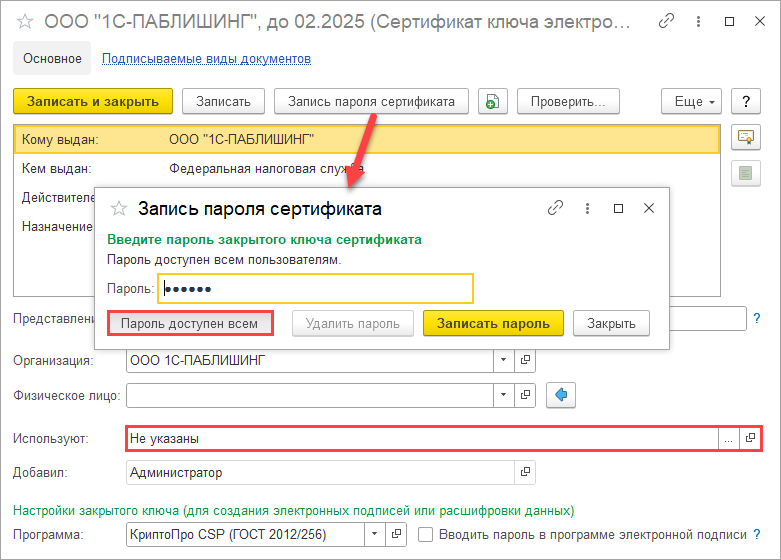Open password dialog three-dot menu
The image size is (781, 560).
pos(587,208)
